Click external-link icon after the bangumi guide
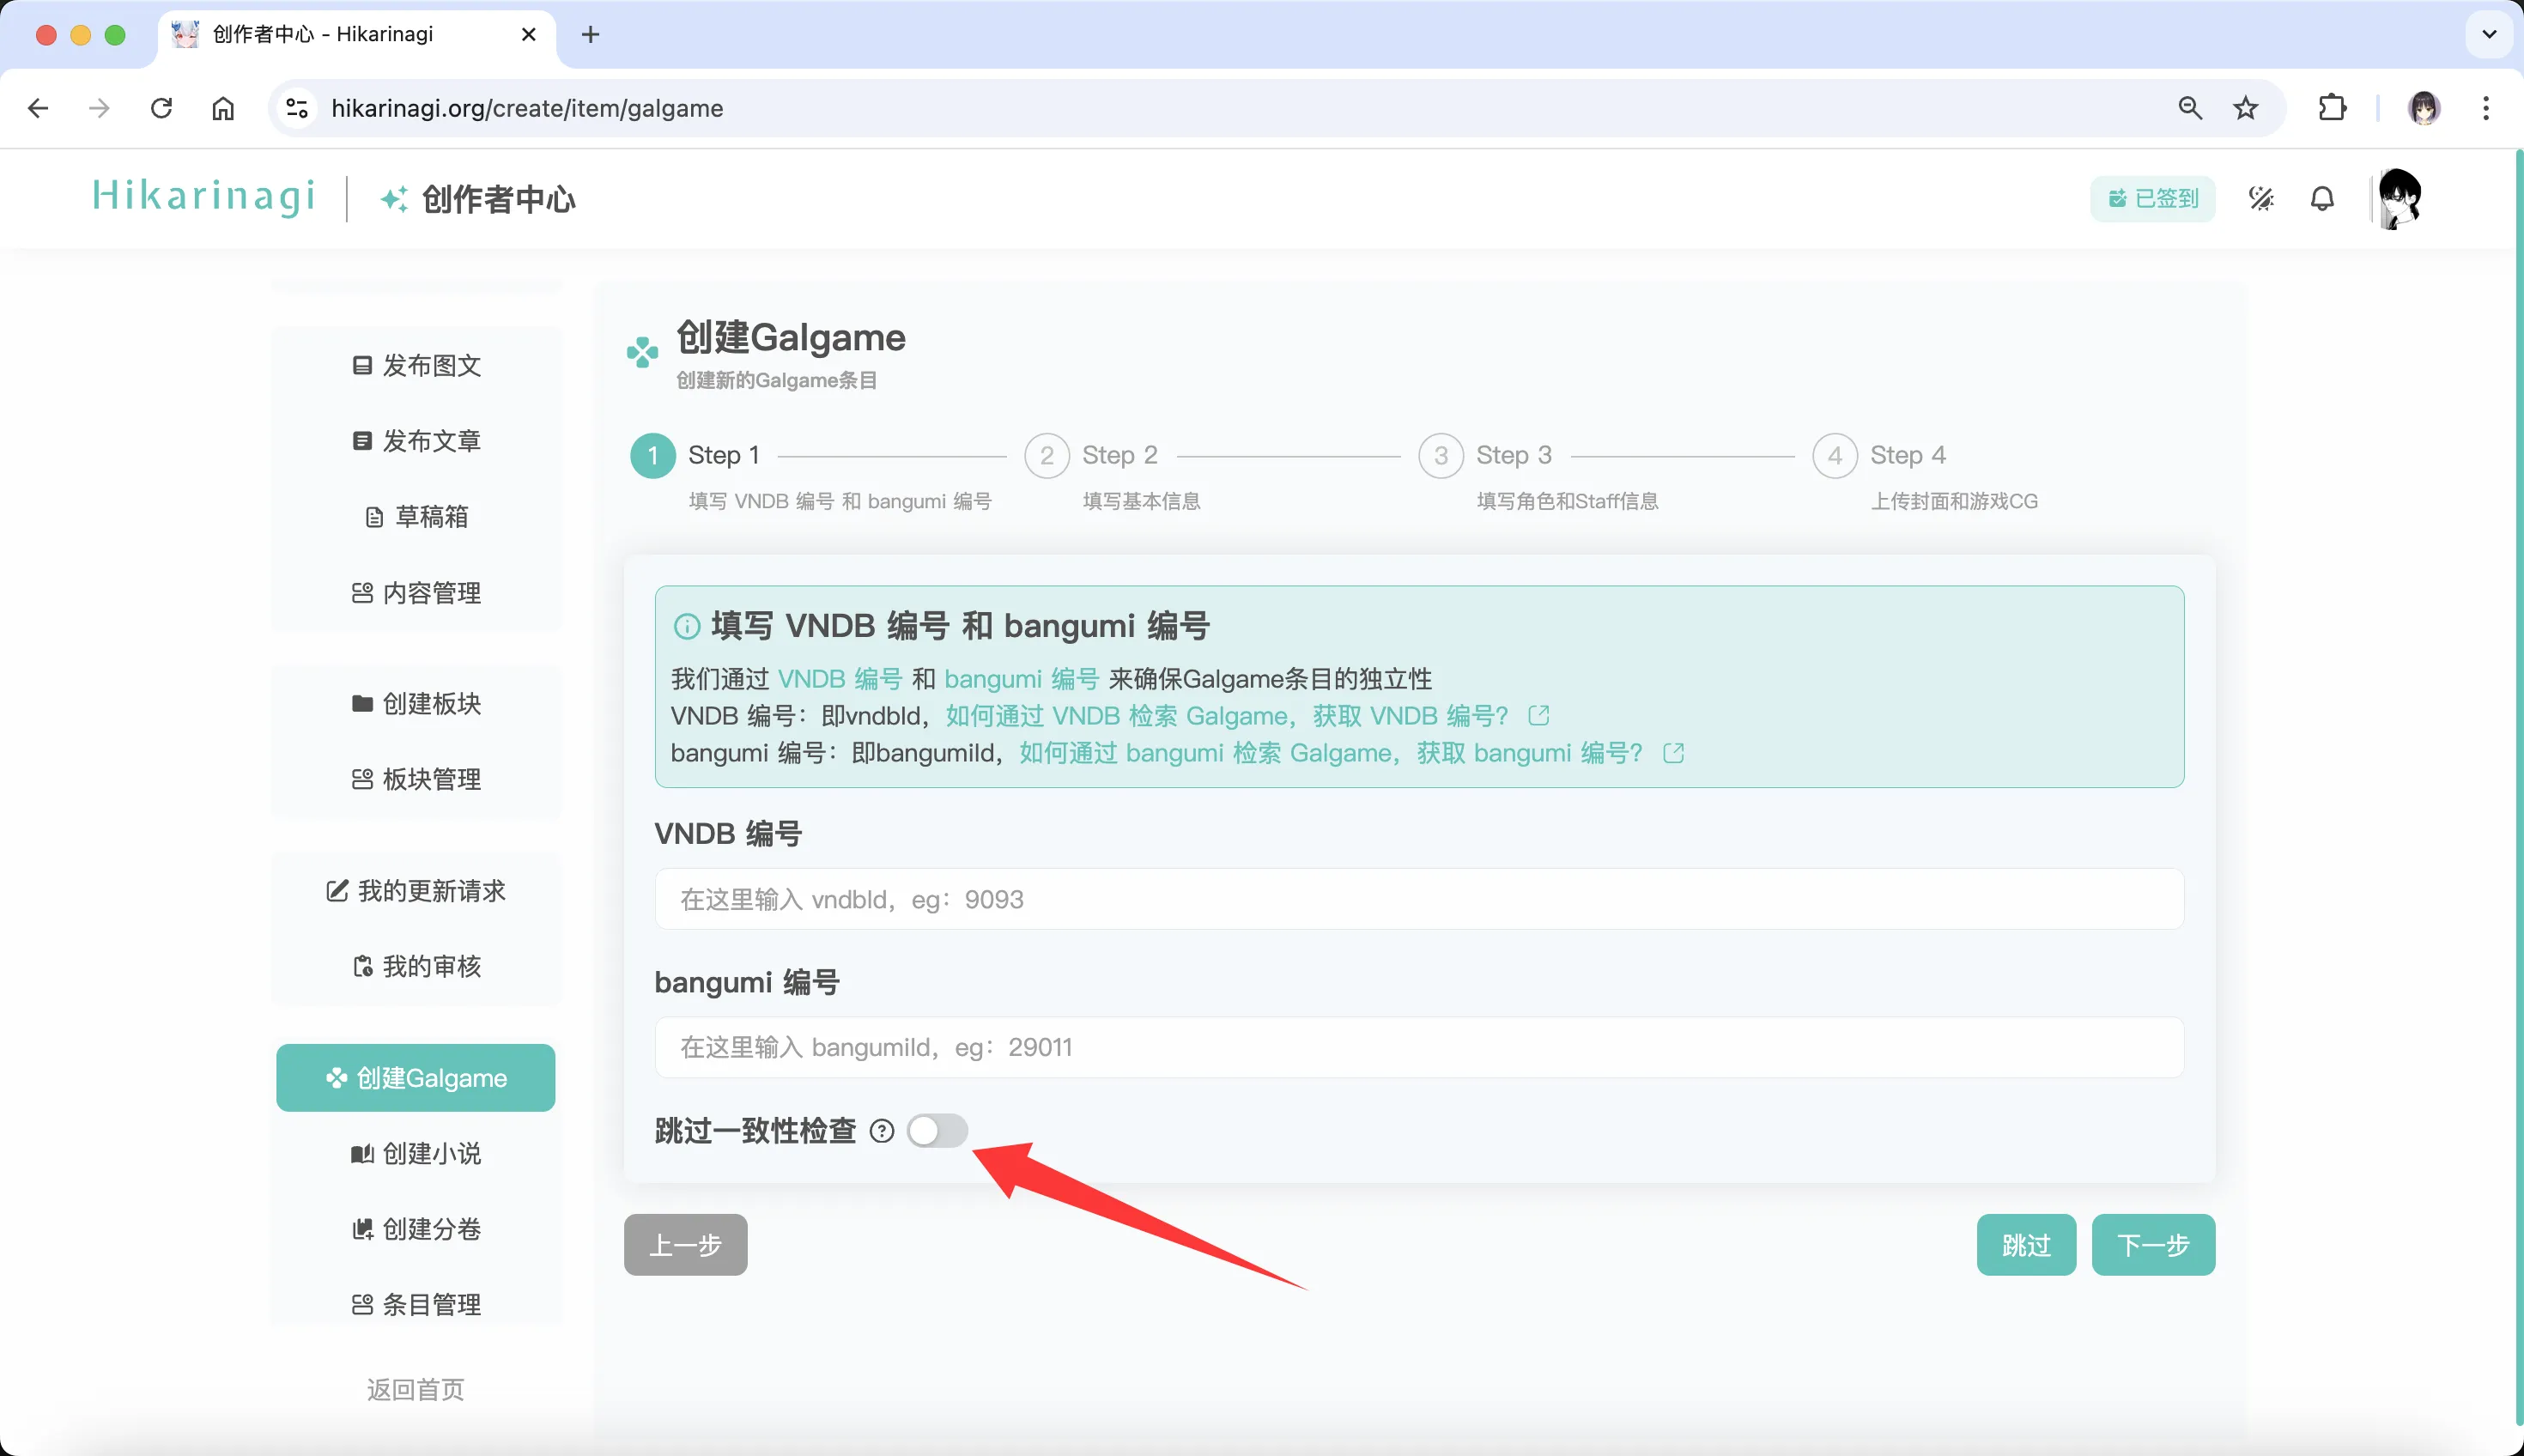 (1673, 753)
